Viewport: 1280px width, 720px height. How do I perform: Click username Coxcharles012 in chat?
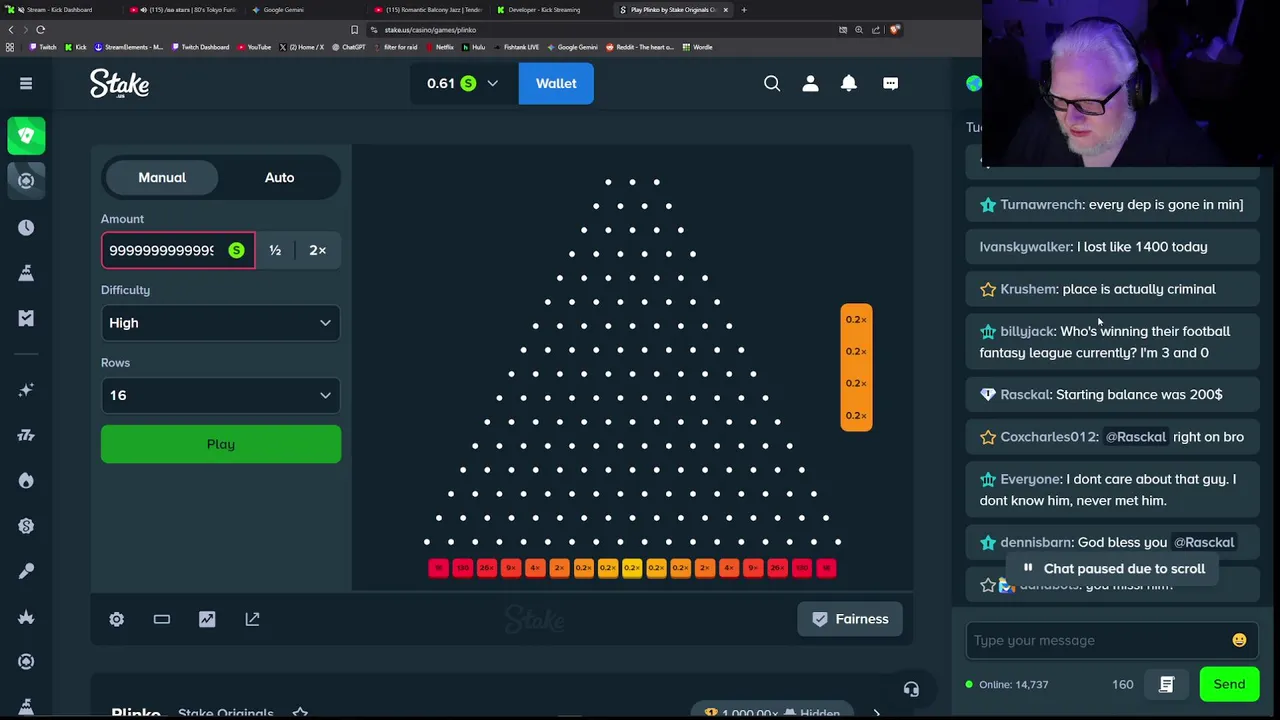tap(1048, 437)
